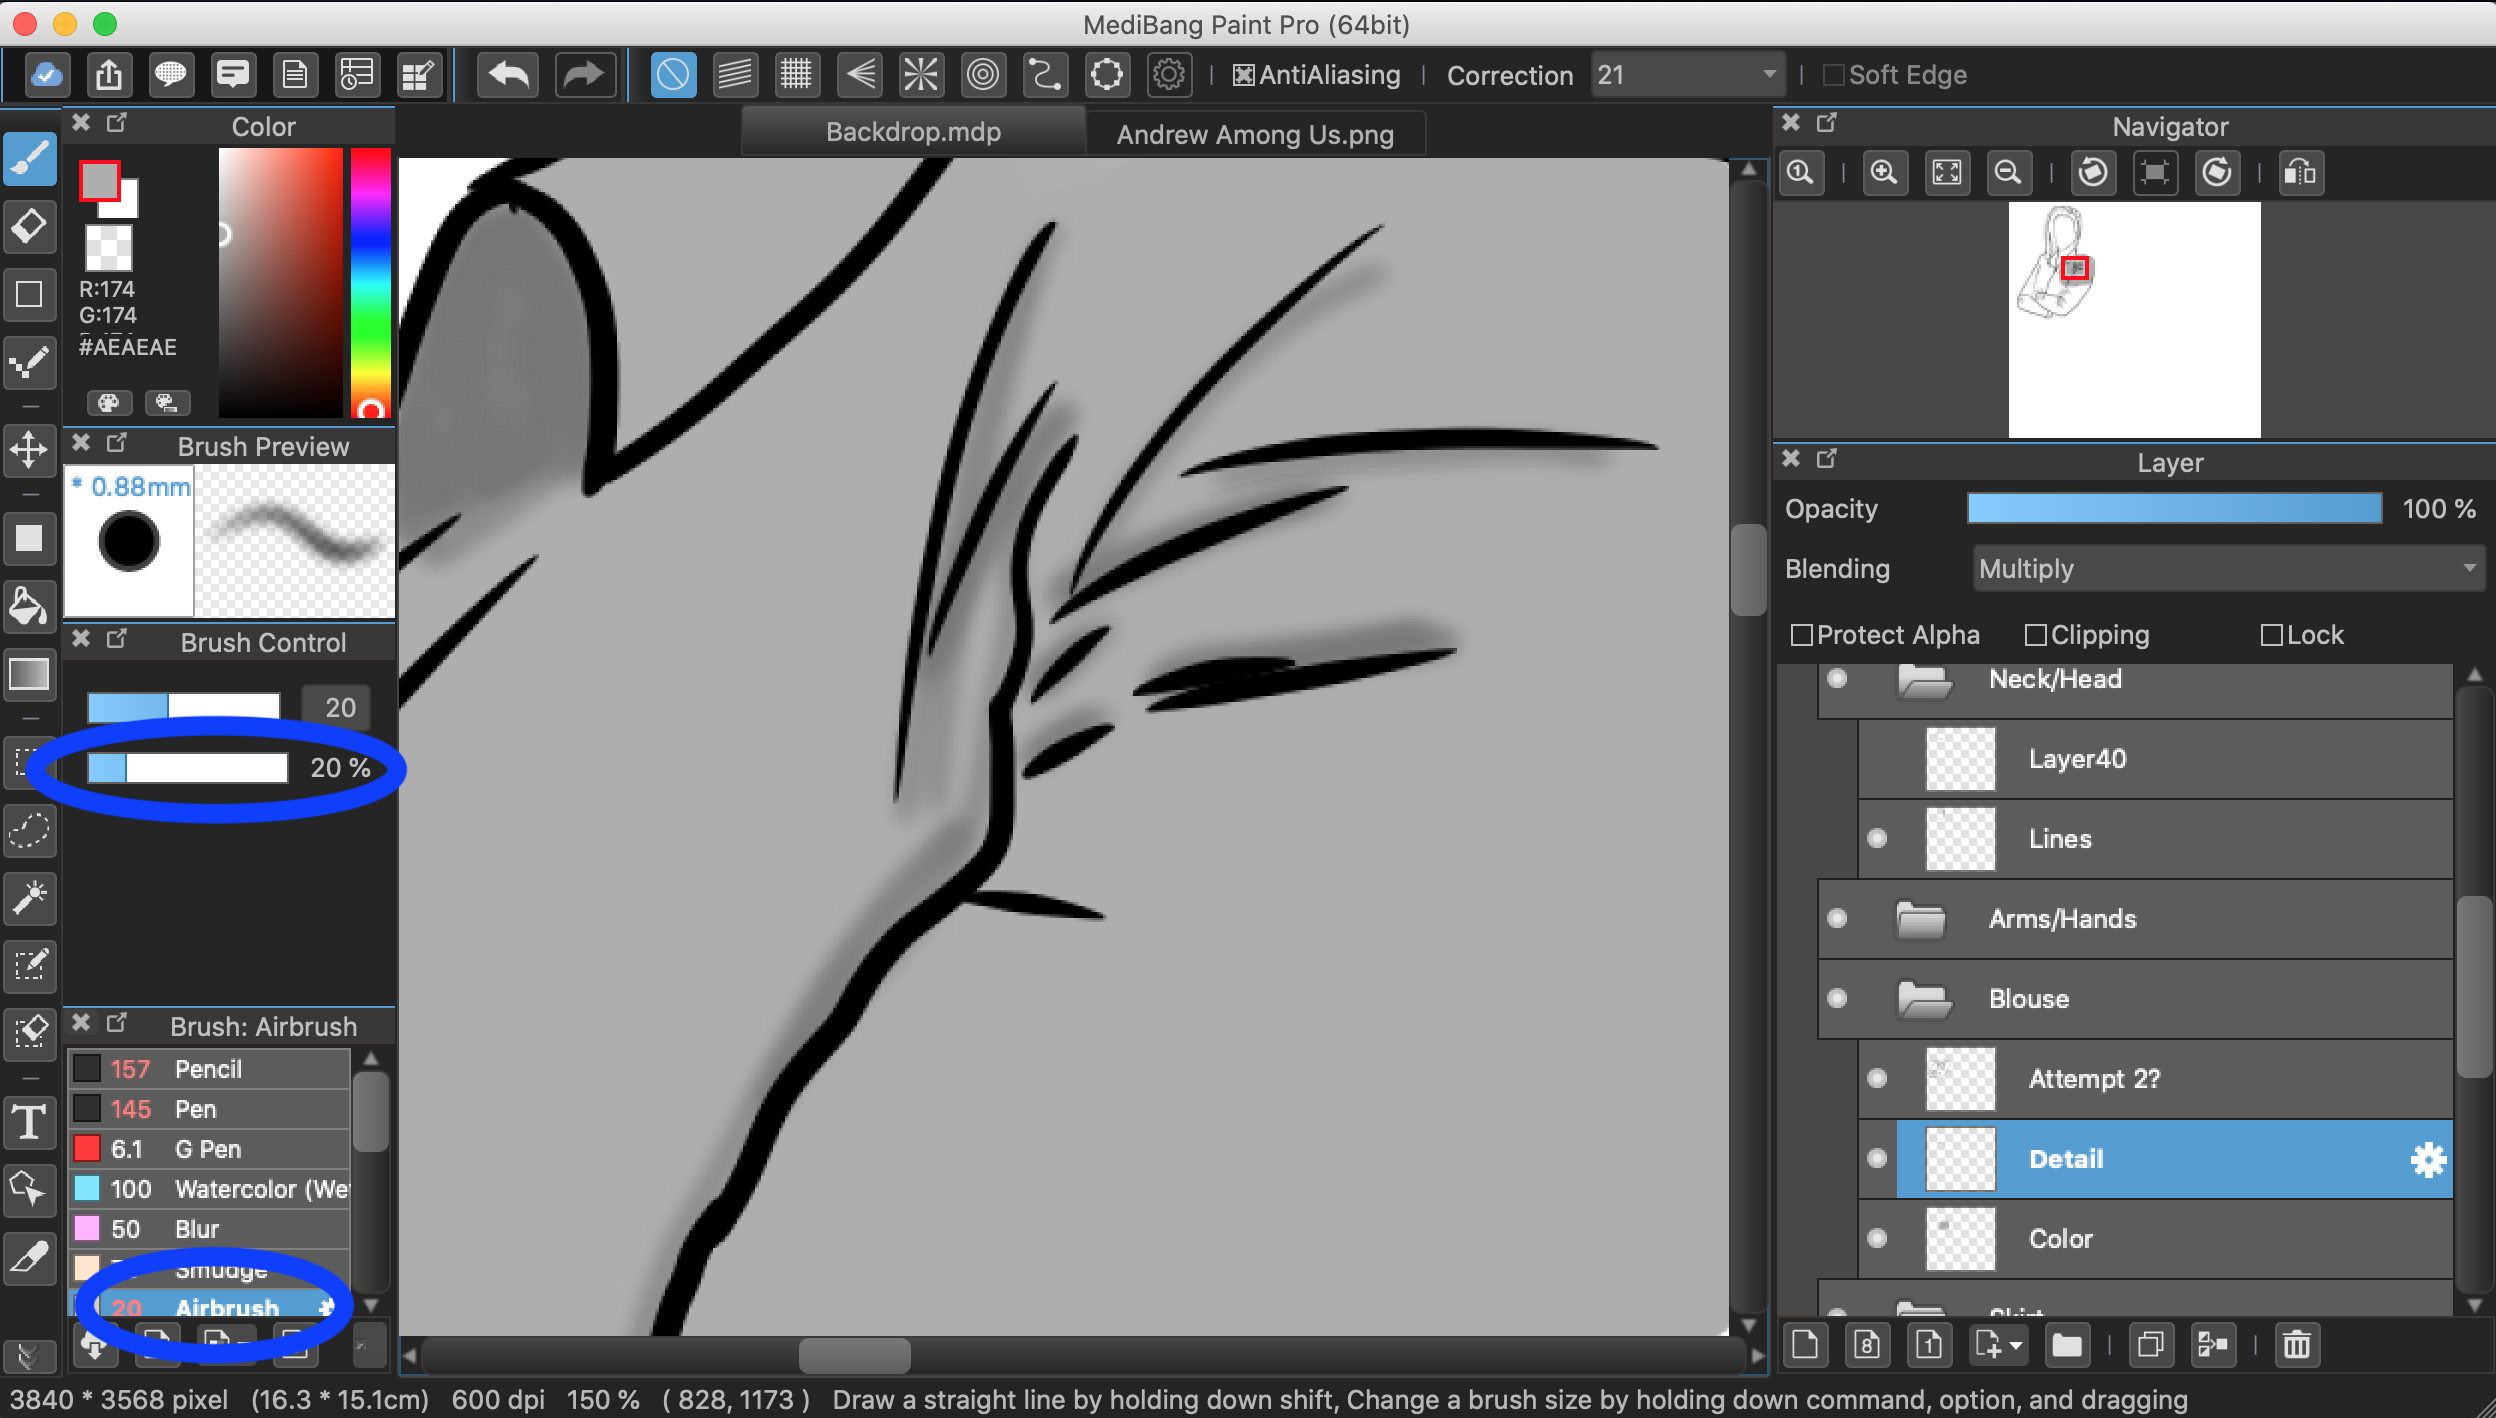2496x1418 pixels.
Task: Select the Lasso selection tool
Action: click(x=30, y=831)
